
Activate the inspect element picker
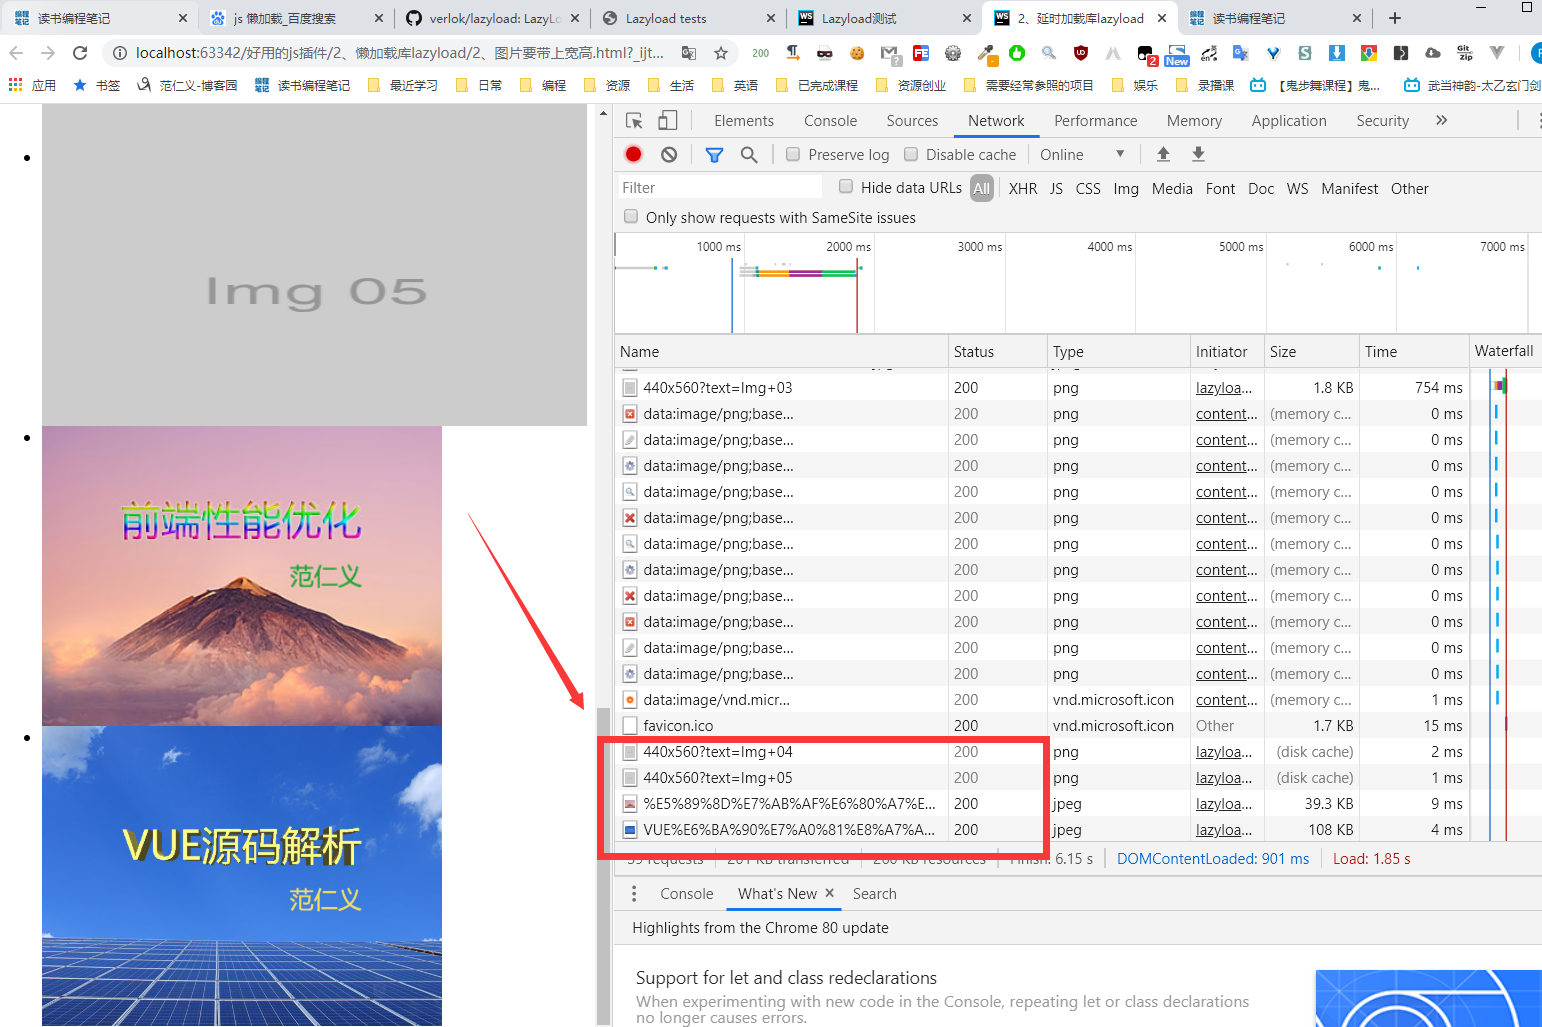pyautogui.click(x=634, y=120)
